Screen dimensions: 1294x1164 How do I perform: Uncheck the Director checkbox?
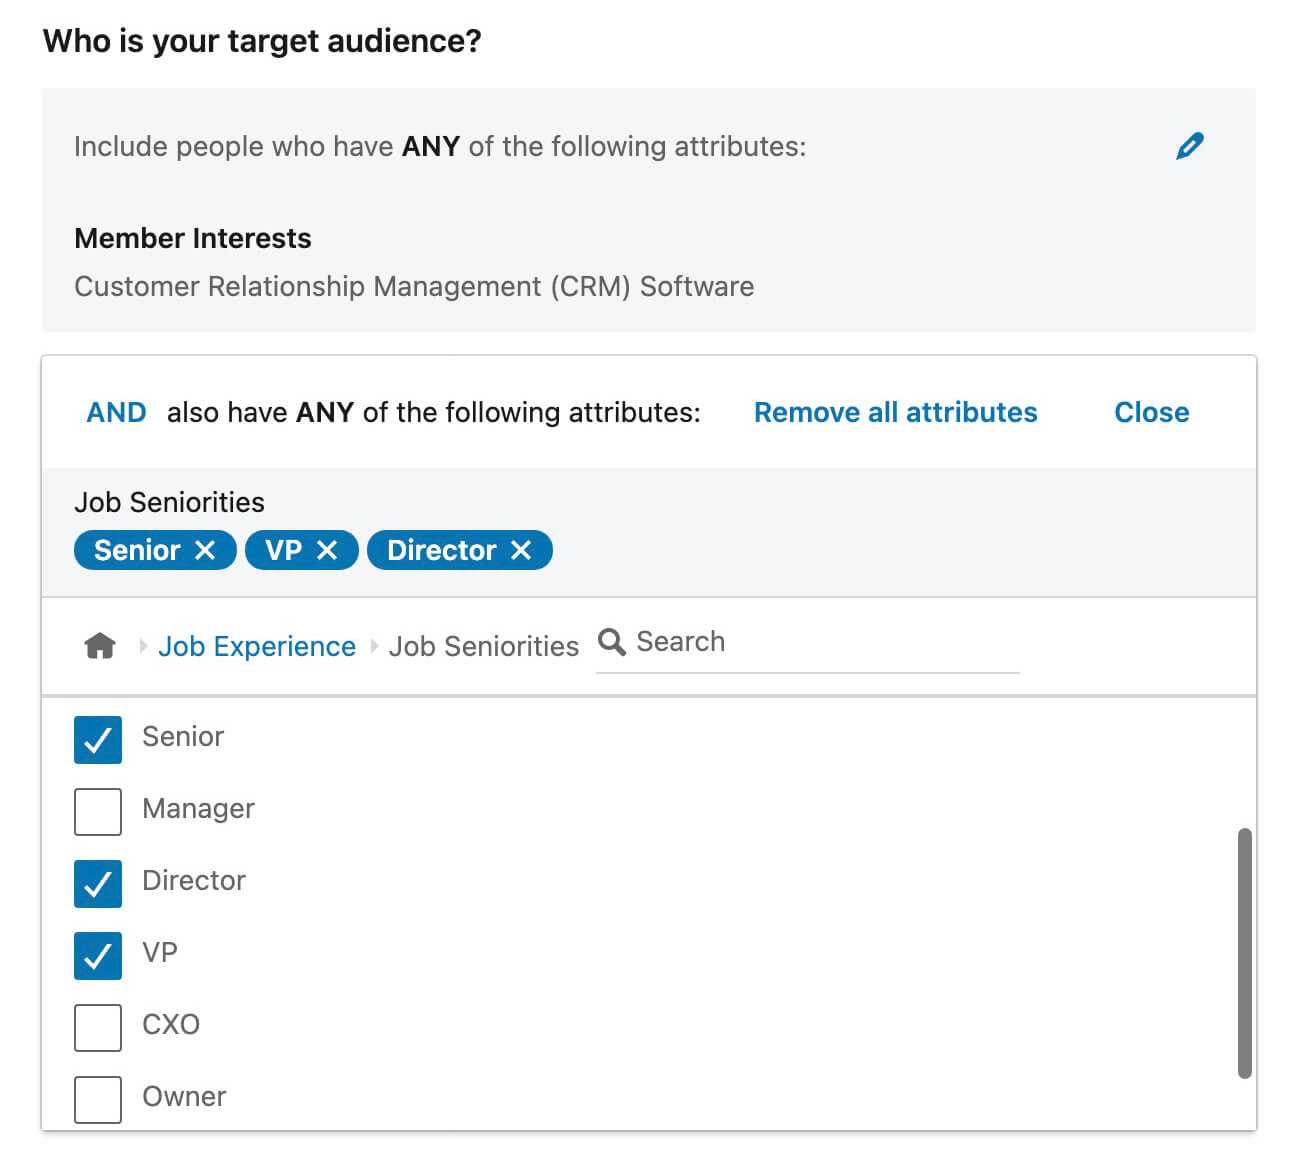pos(98,884)
